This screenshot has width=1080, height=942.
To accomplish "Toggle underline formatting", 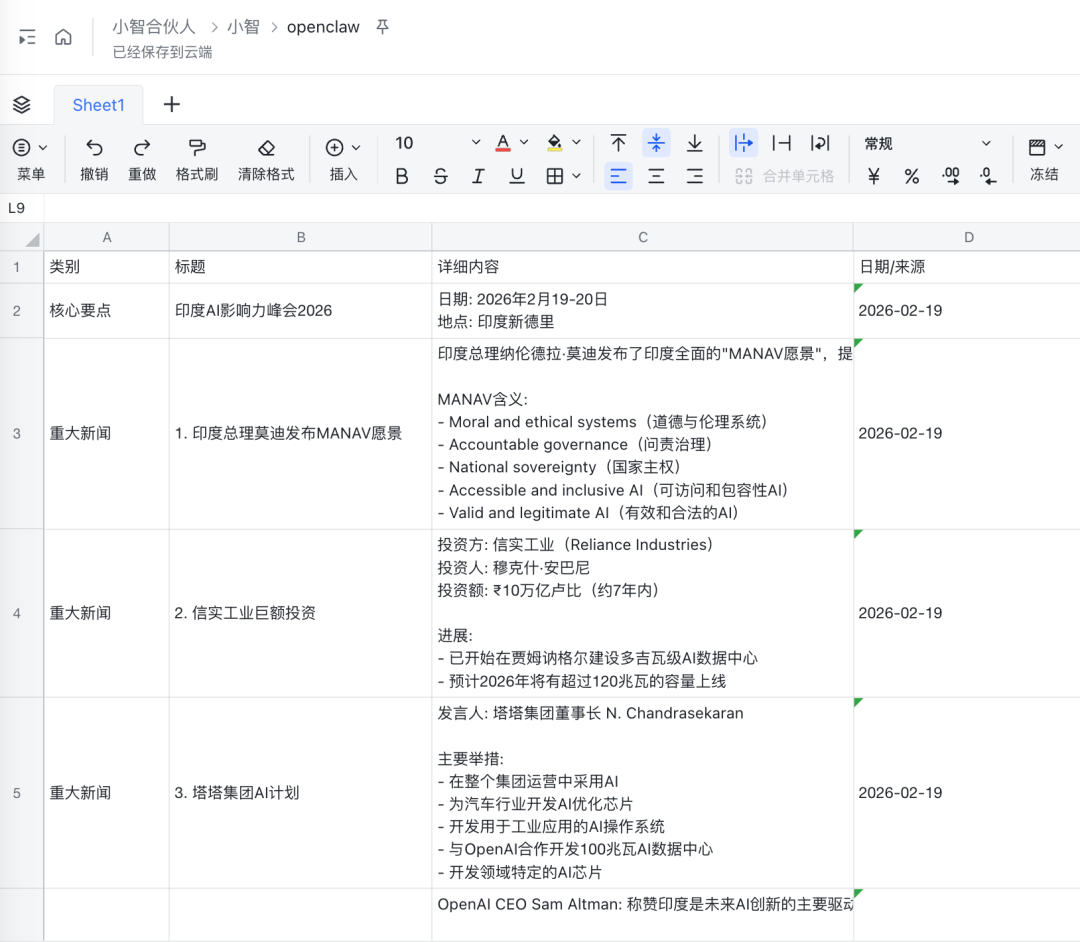I will coord(516,175).
